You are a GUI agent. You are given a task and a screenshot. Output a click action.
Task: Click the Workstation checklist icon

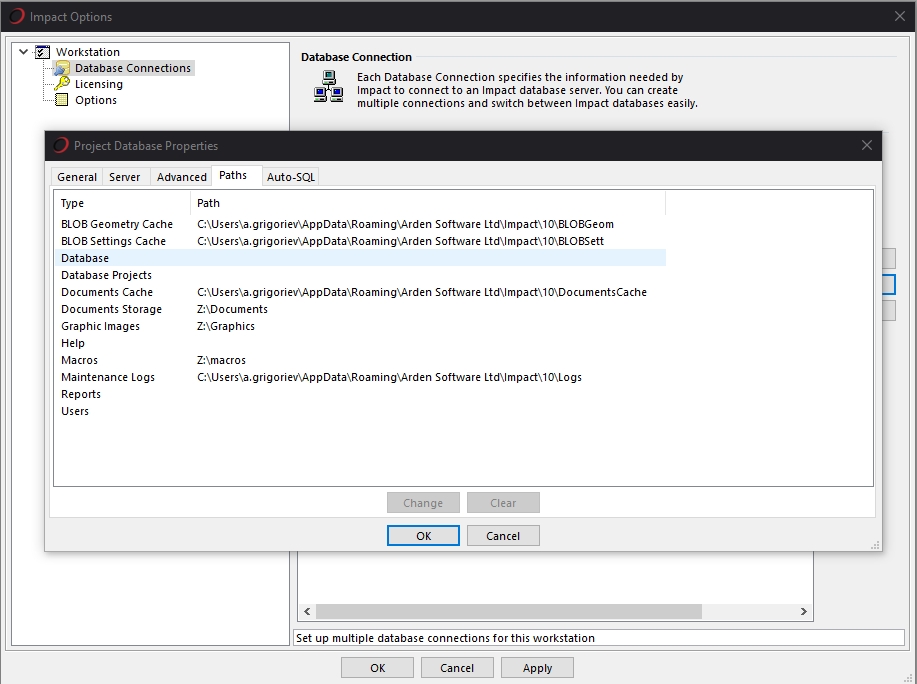point(42,52)
